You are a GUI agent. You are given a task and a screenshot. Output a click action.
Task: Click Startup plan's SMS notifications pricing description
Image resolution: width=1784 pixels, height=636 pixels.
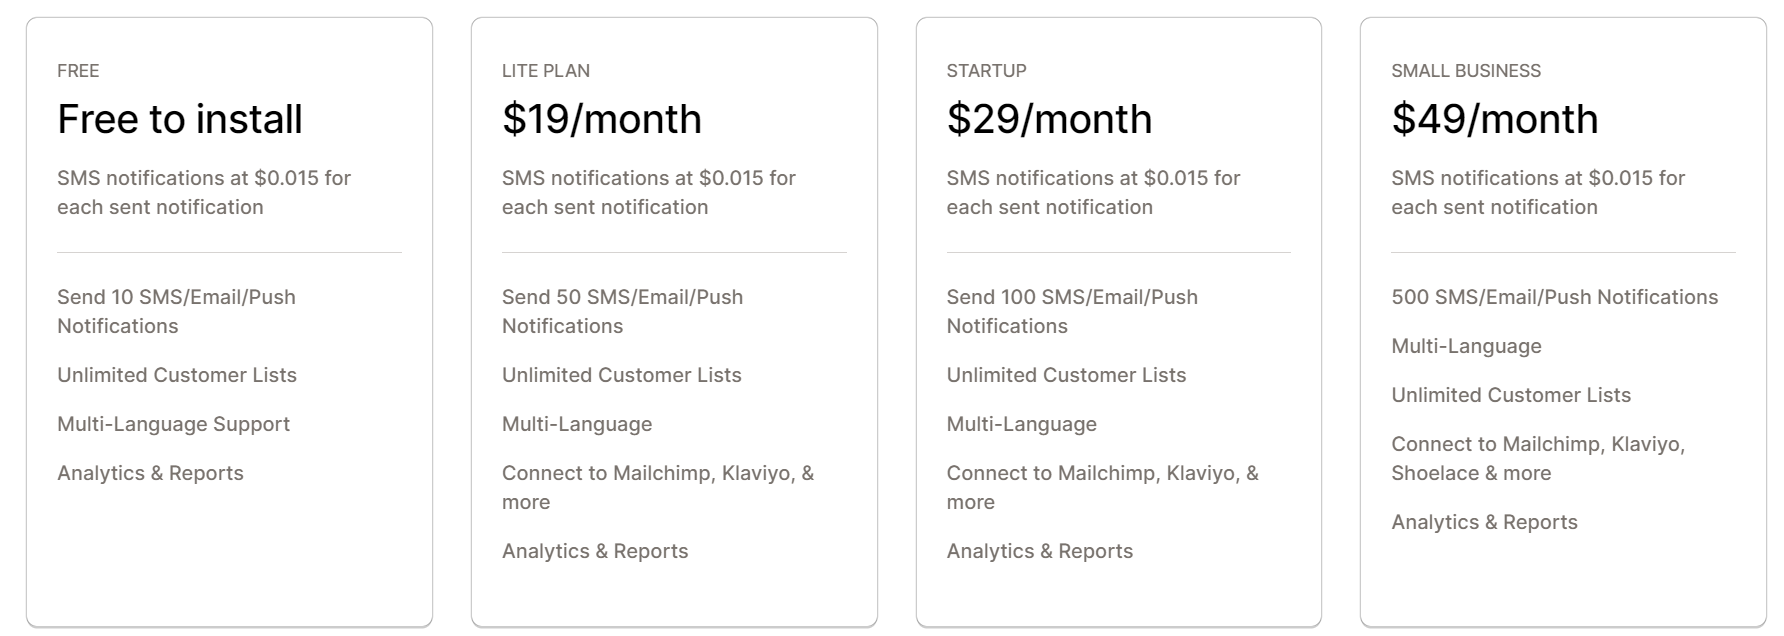1093,192
